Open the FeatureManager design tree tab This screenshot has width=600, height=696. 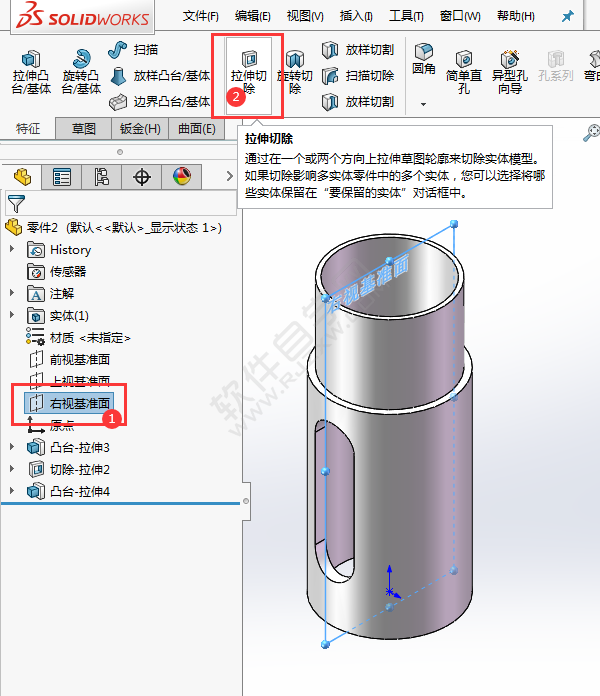point(22,177)
